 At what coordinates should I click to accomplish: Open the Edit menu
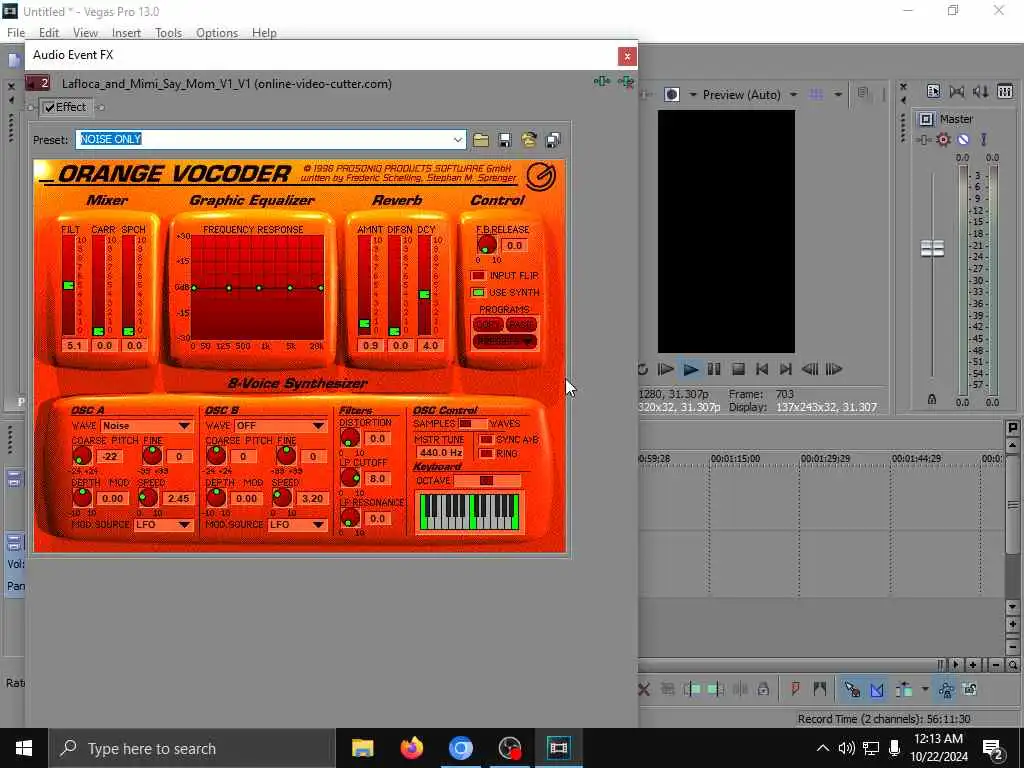point(48,33)
